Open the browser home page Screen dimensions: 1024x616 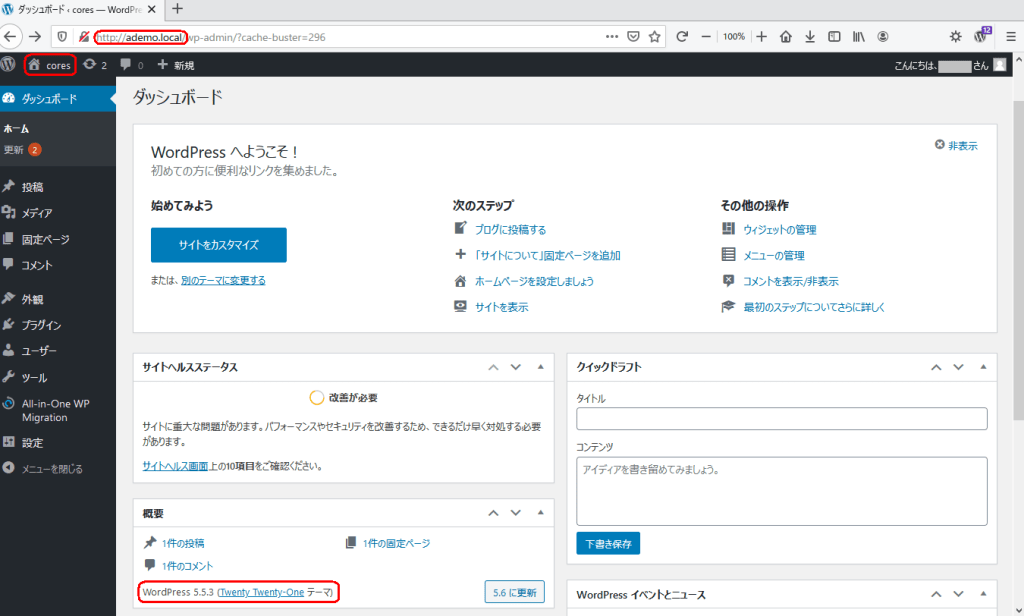786,37
